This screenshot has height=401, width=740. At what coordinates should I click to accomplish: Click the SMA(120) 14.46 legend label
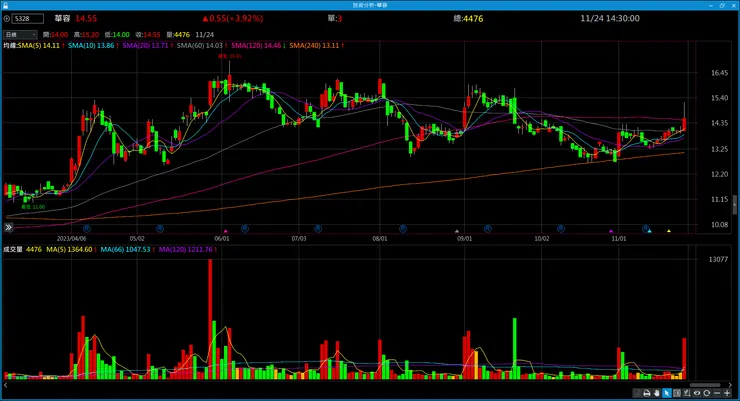256,46
